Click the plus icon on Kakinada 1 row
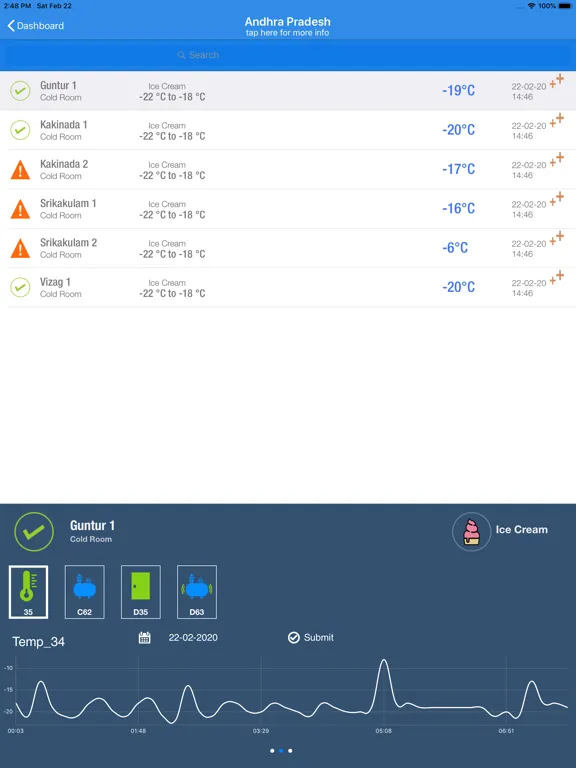Viewport: 576px width, 768px height. (557, 120)
